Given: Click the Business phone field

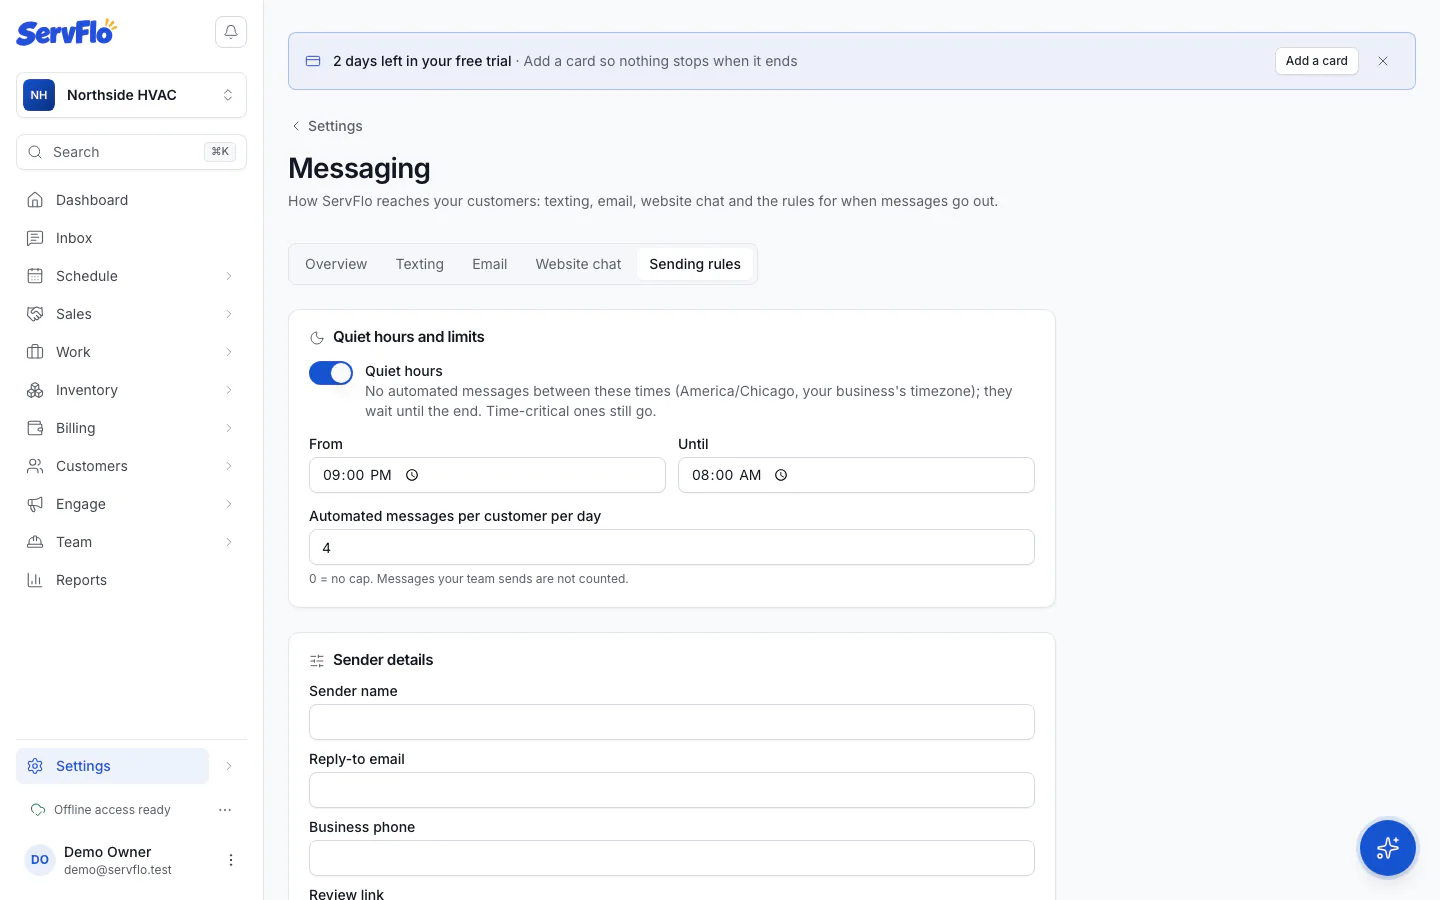Looking at the screenshot, I should 672,858.
